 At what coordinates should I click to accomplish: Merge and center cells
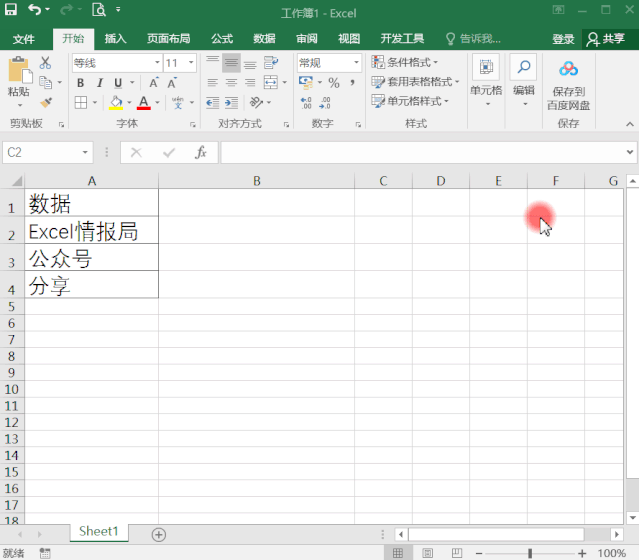(271, 82)
